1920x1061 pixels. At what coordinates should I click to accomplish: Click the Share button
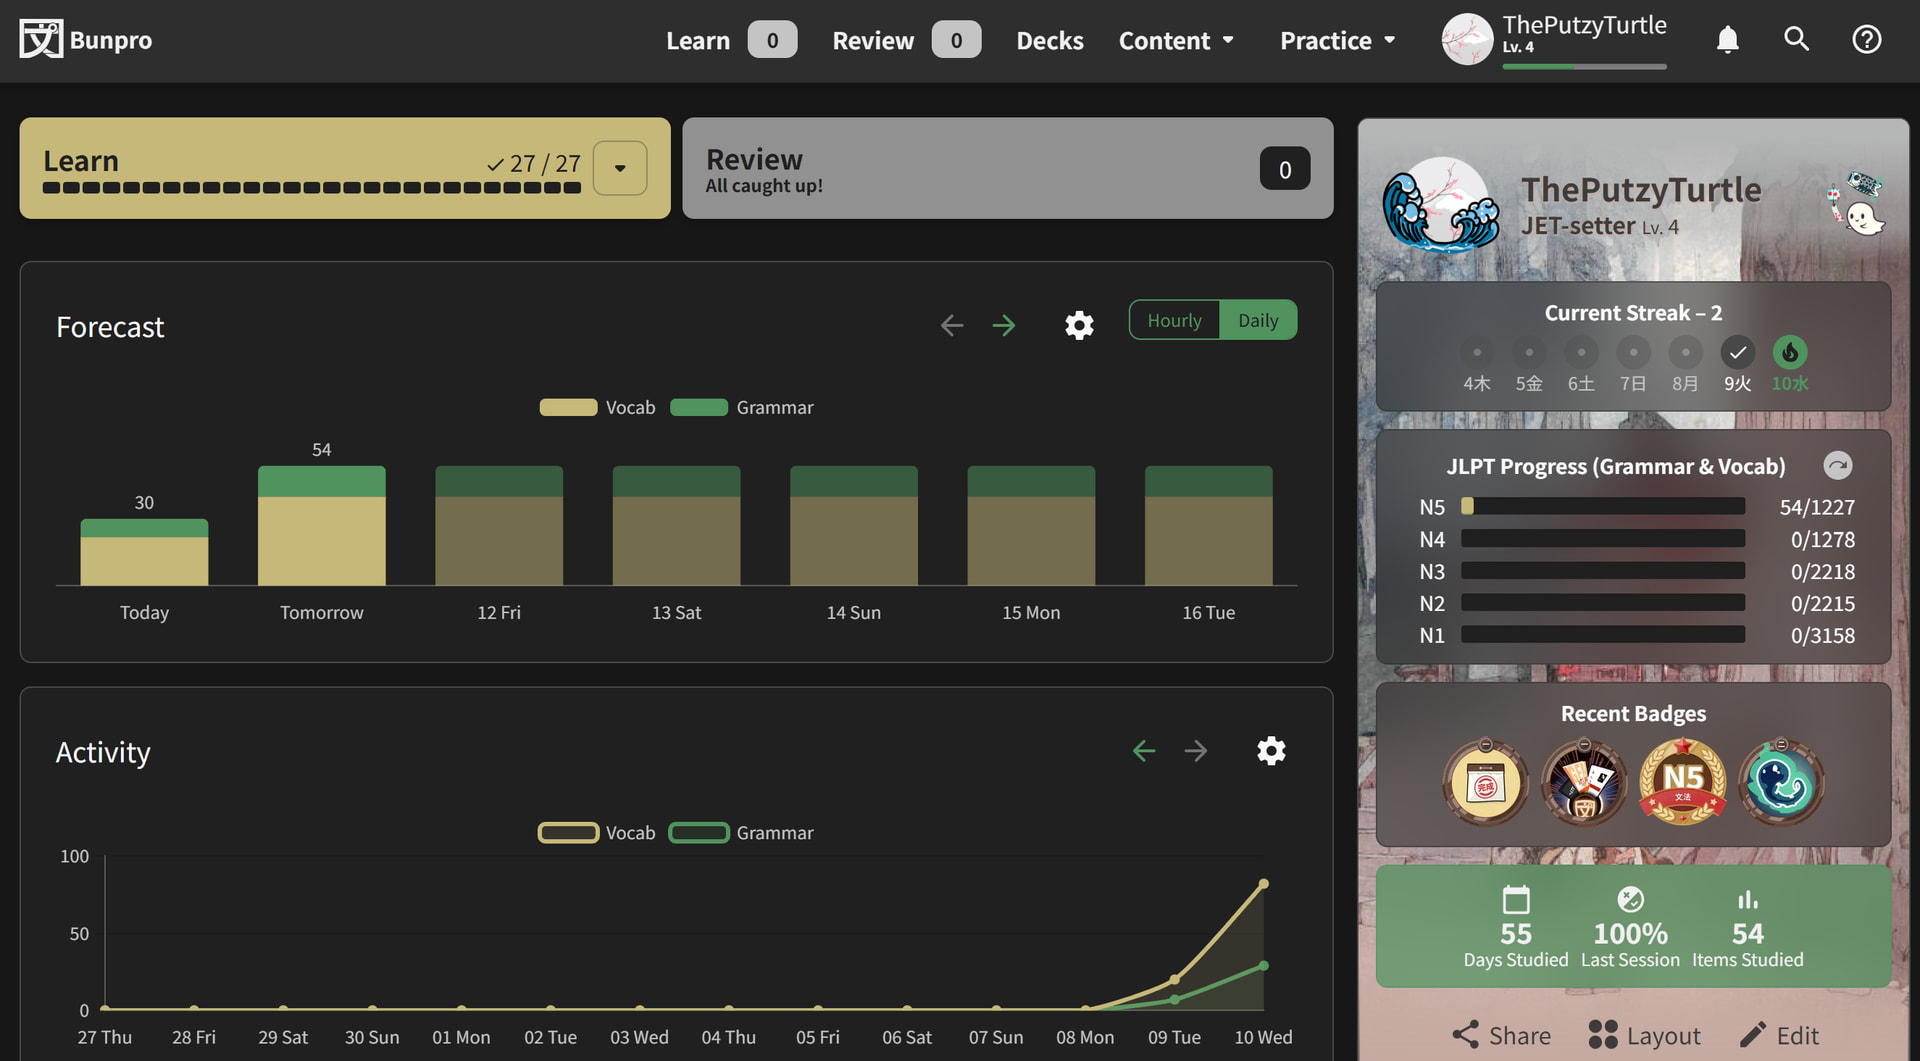1501,1035
